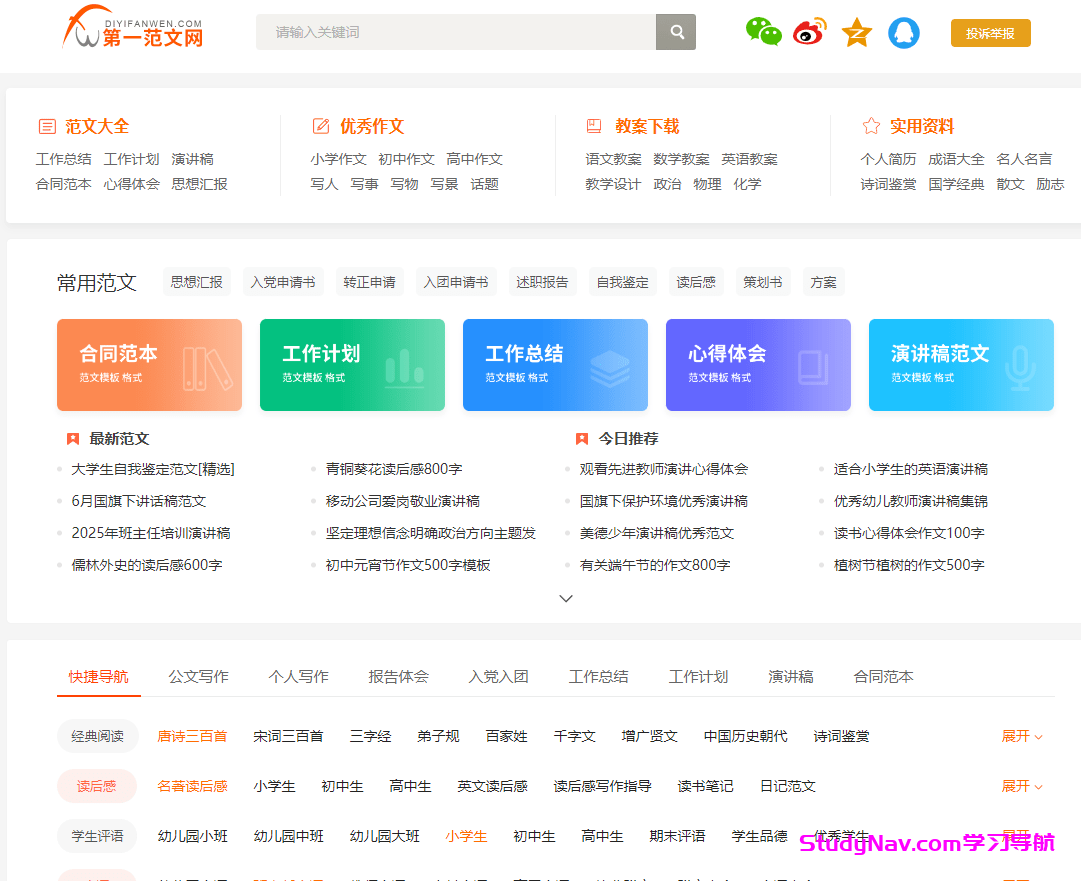Screen dimensions: 1081x881
Task: Click the book icon beside 教案下载
Action: pyautogui.click(x=594, y=125)
